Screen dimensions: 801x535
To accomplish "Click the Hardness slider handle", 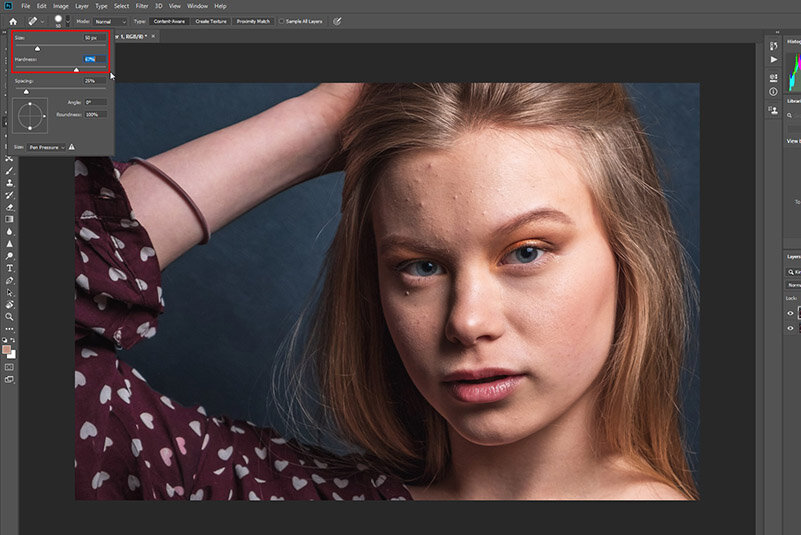I will tap(77, 69).
